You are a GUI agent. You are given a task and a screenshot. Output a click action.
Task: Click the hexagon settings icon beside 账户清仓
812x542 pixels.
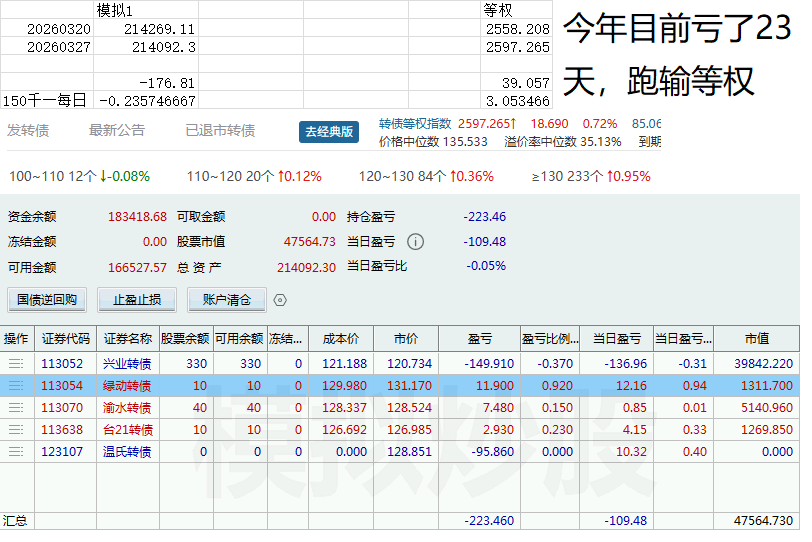(x=280, y=300)
